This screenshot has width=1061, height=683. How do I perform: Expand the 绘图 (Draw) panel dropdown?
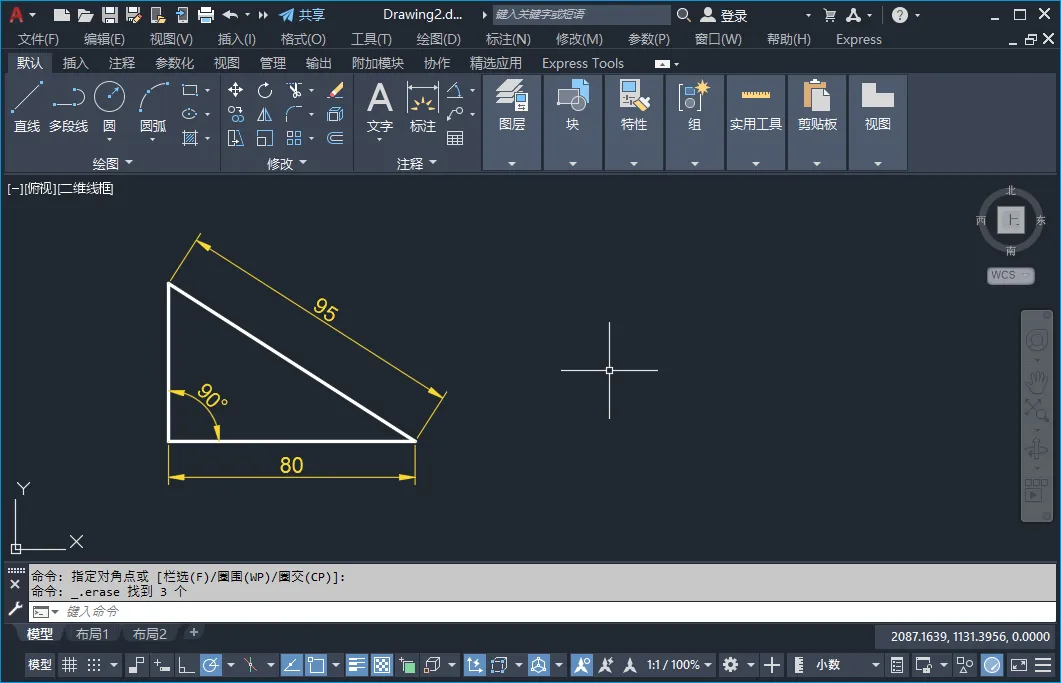112,163
